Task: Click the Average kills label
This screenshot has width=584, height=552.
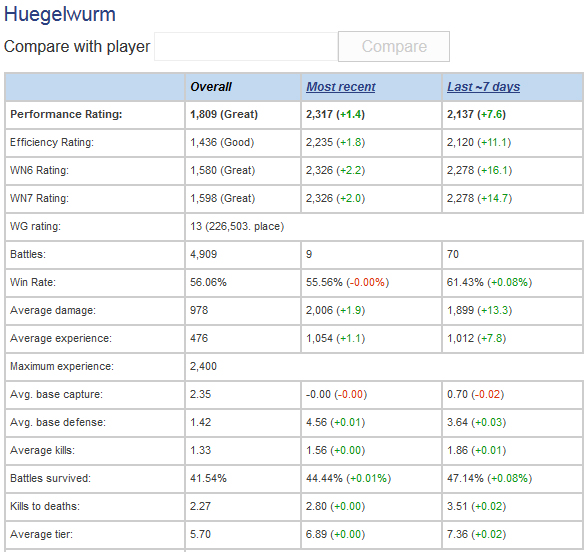Action: tap(42, 450)
